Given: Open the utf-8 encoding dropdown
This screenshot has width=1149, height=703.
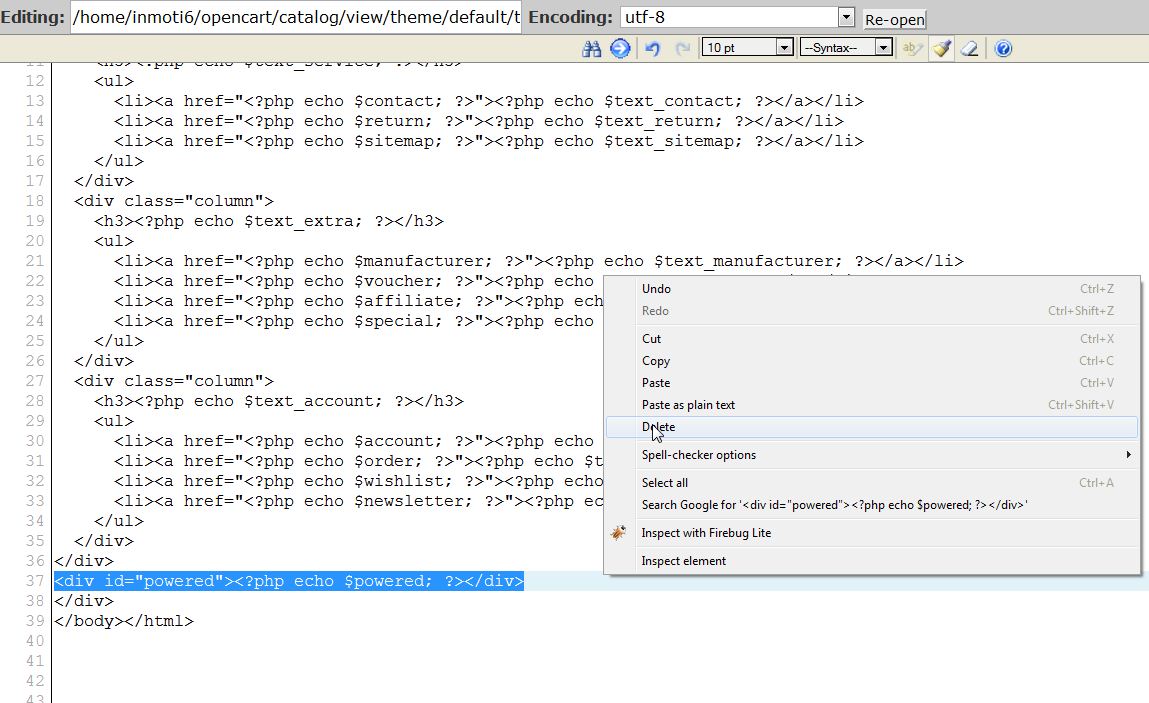Looking at the screenshot, I should [x=737, y=17].
